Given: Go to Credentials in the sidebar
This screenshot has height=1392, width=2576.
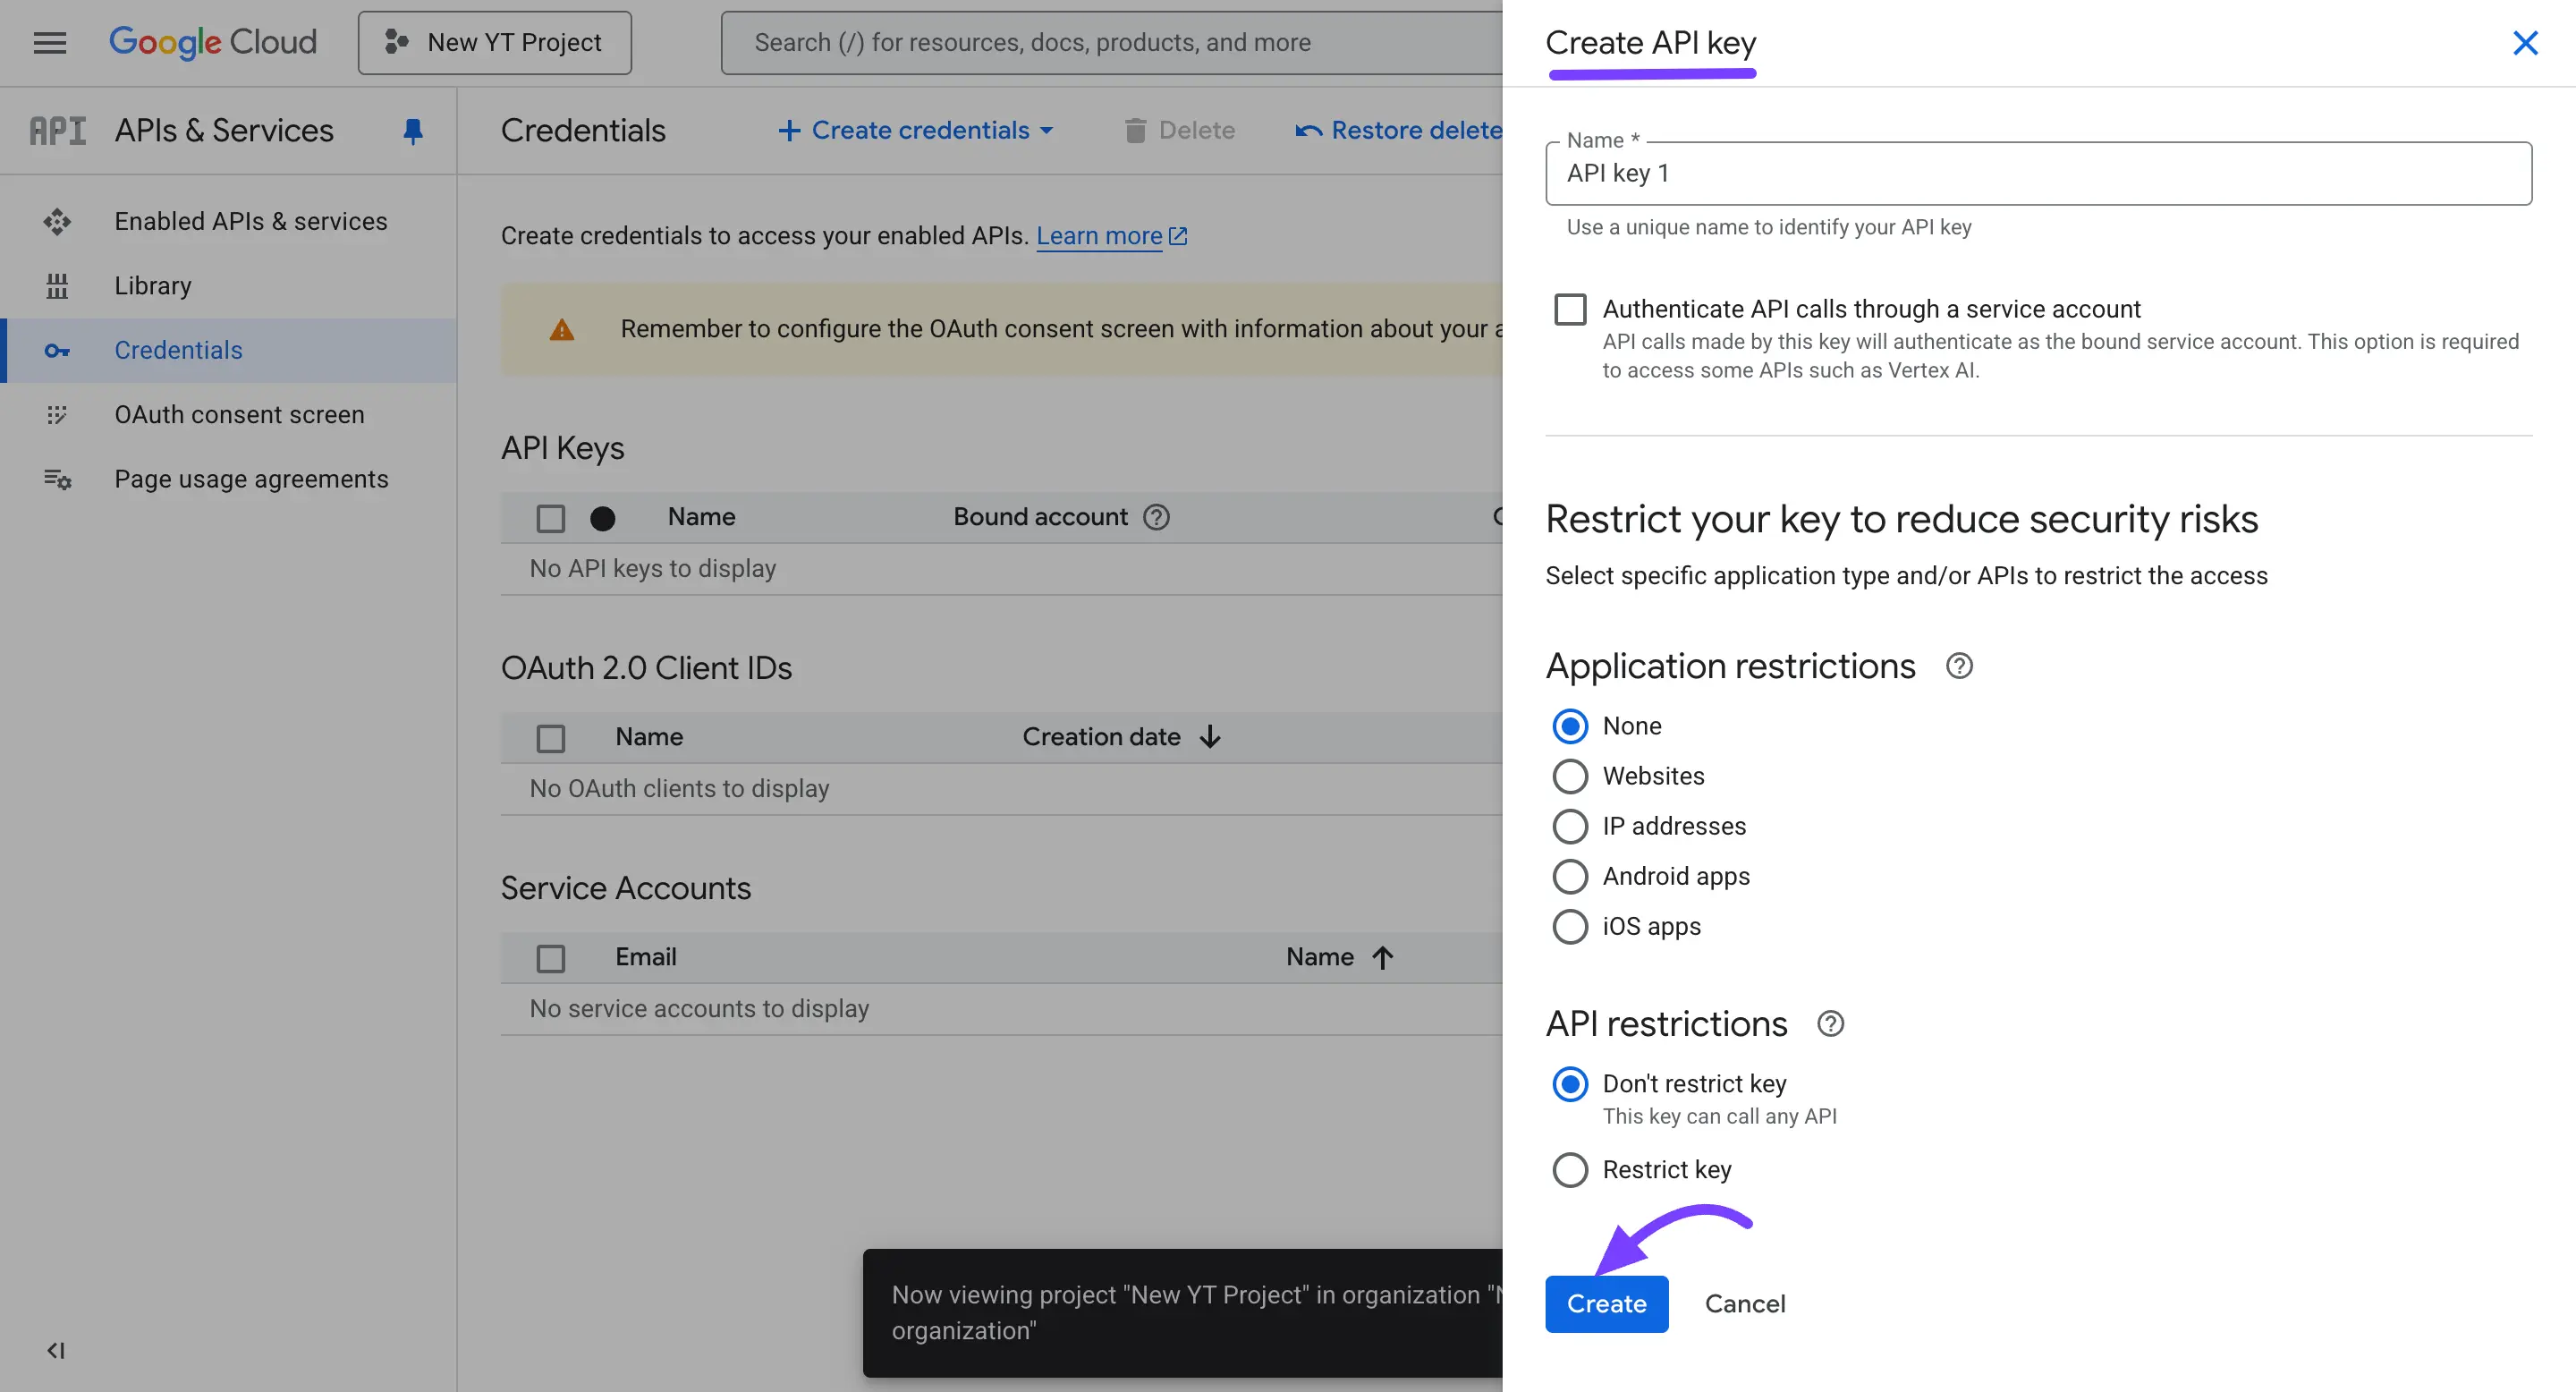Looking at the screenshot, I should (x=178, y=350).
